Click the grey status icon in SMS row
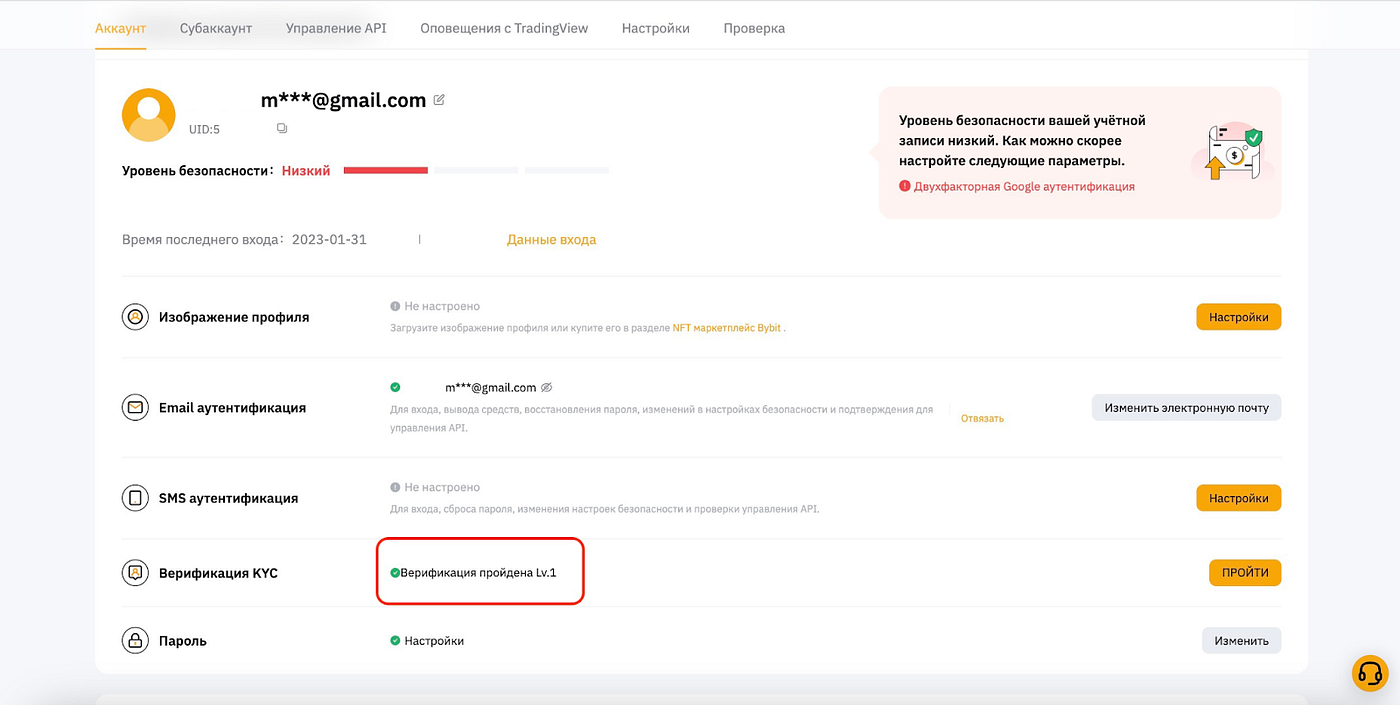Image resolution: width=1400 pixels, height=705 pixels. point(395,487)
